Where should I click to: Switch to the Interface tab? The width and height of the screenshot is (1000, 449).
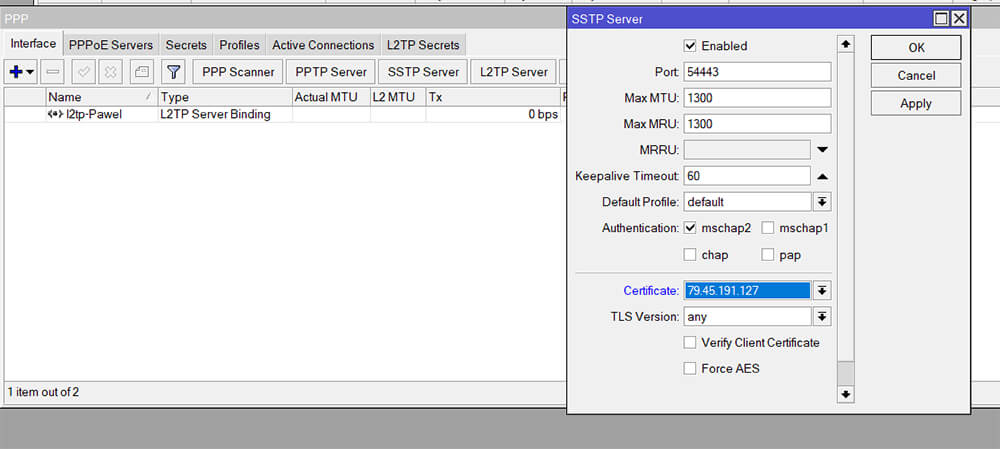33,44
